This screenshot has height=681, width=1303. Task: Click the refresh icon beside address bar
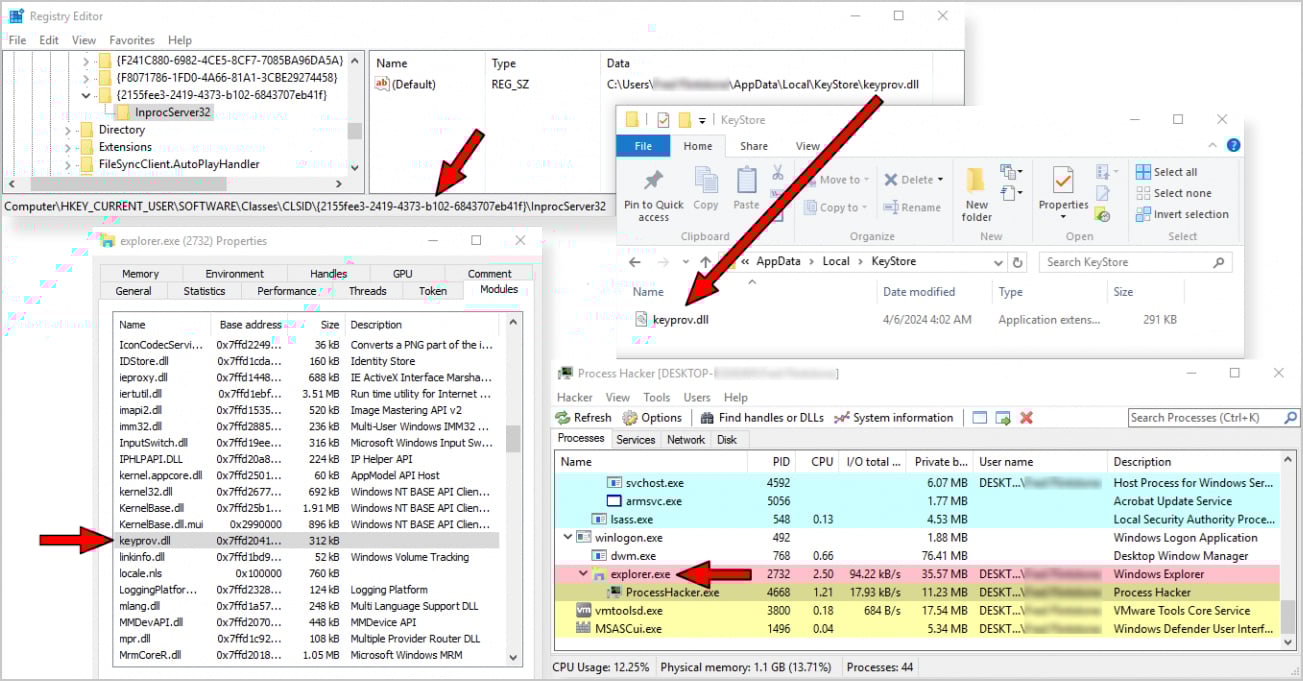pyautogui.click(x=1018, y=262)
